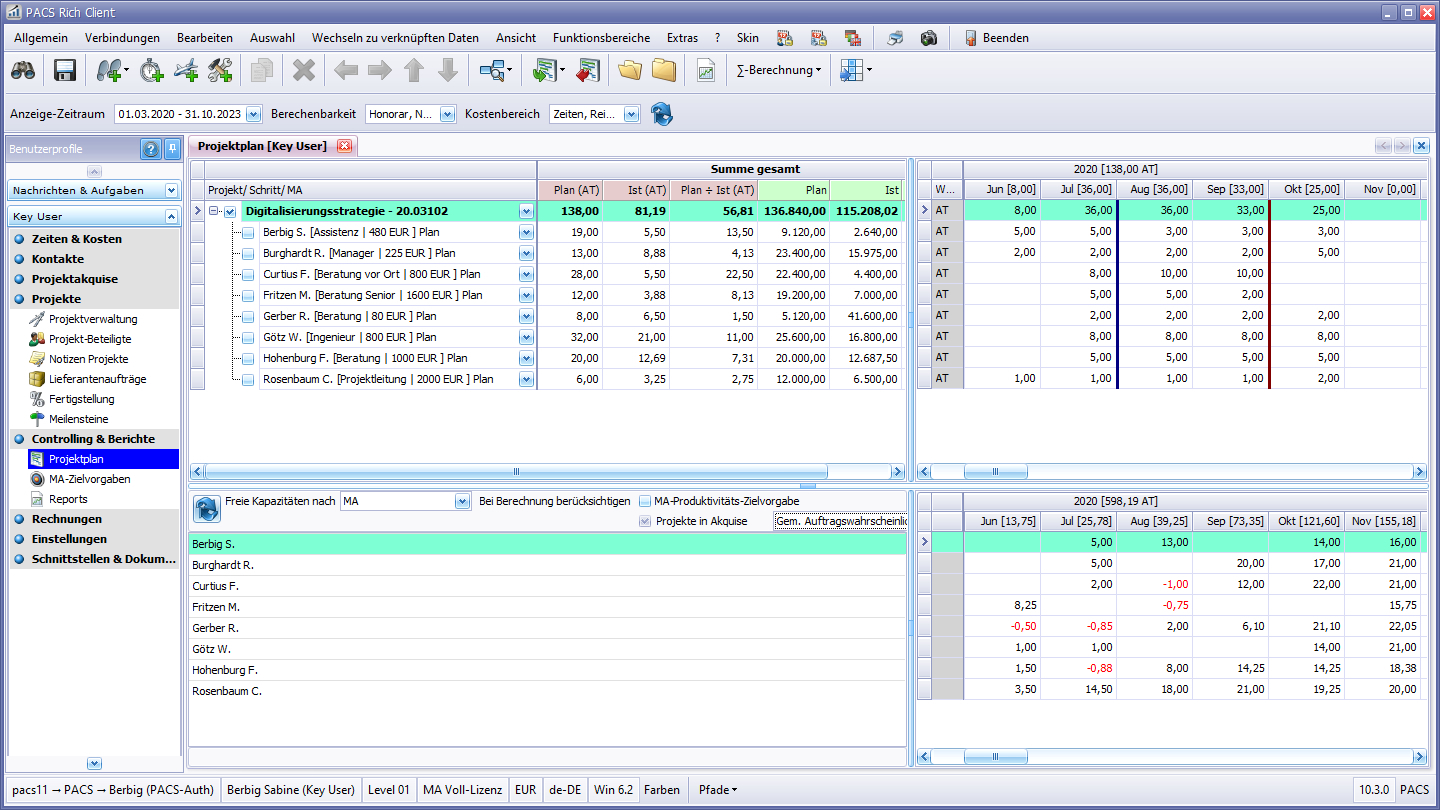This screenshot has width=1440, height=810.
Task: Click the floppy disk save icon
Action: click(x=65, y=70)
